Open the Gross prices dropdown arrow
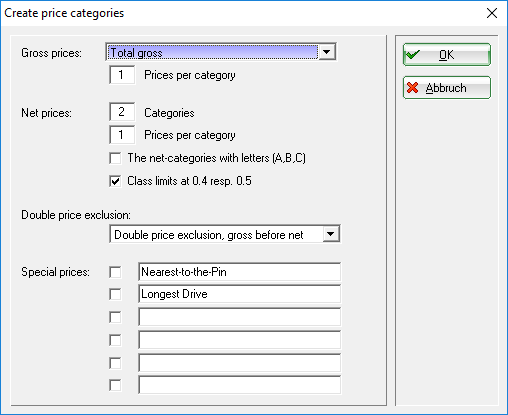This screenshot has width=508, height=415. click(x=327, y=52)
